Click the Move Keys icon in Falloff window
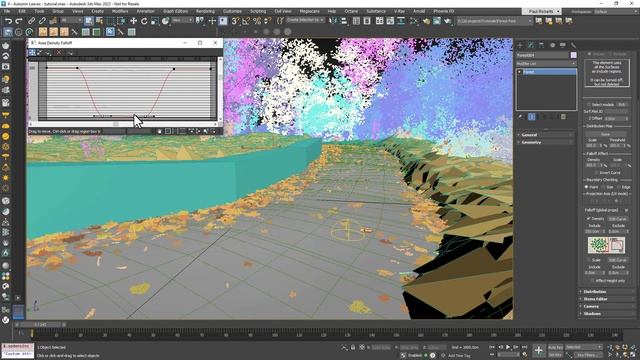This screenshot has height=360, width=640. [x=32, y=52]
